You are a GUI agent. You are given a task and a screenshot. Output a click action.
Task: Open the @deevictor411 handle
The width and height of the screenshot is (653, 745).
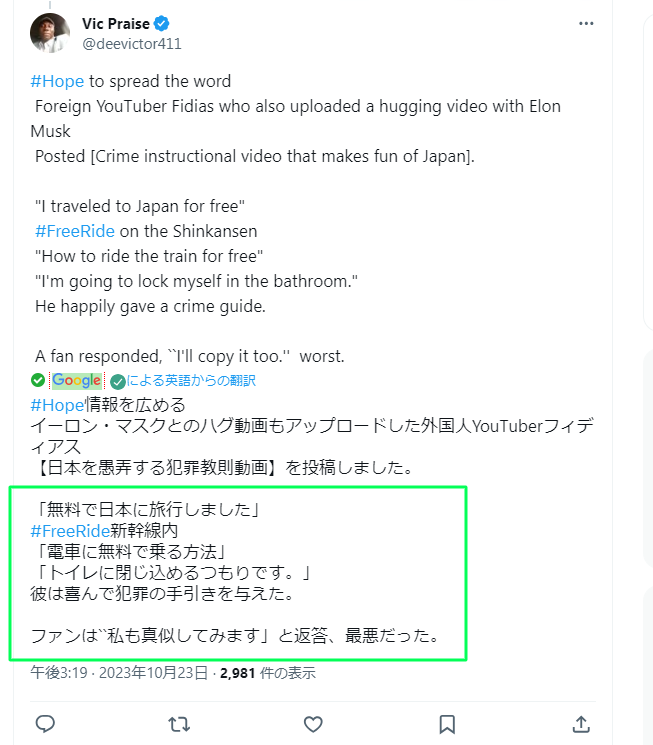click(x=132, y=44)
